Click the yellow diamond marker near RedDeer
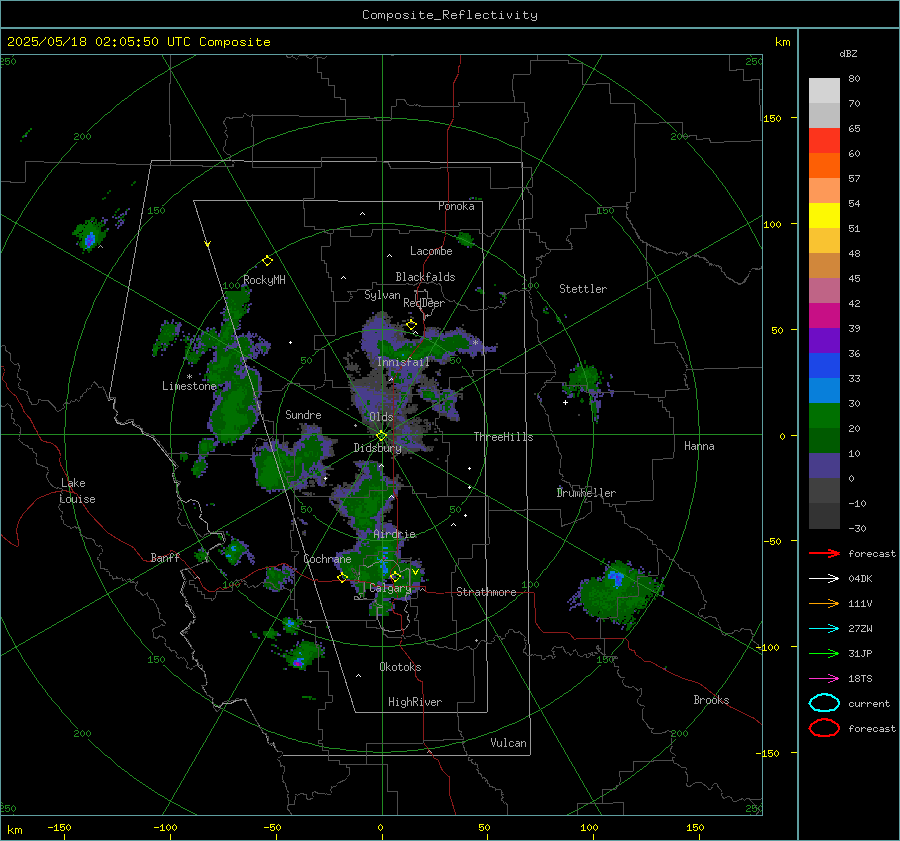The image size is (900, 841). pos(411,325)
